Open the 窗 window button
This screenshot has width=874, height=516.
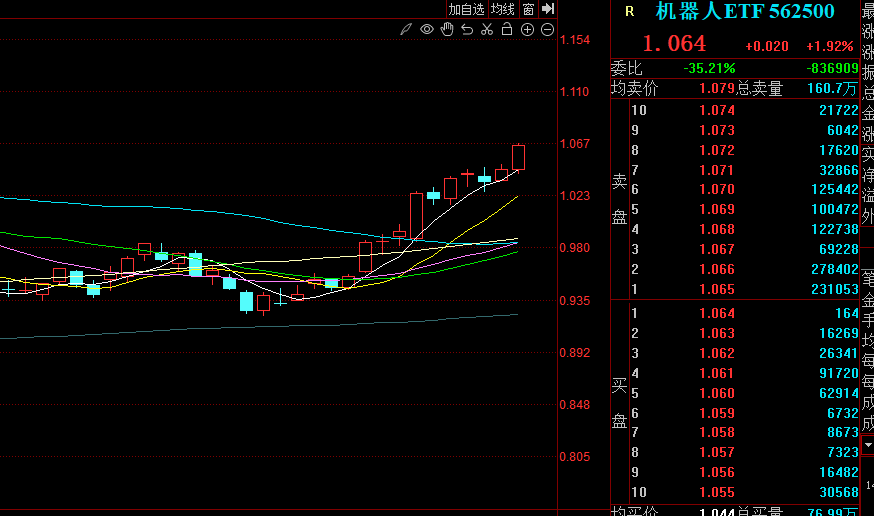coord(528,9)
